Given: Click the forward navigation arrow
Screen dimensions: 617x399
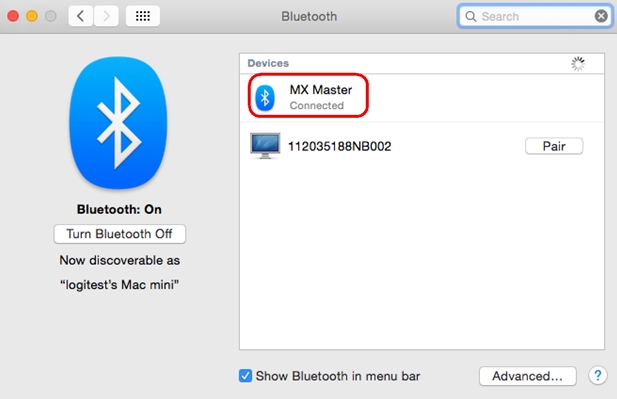Looking at the screenshot, I should point(106,16).
